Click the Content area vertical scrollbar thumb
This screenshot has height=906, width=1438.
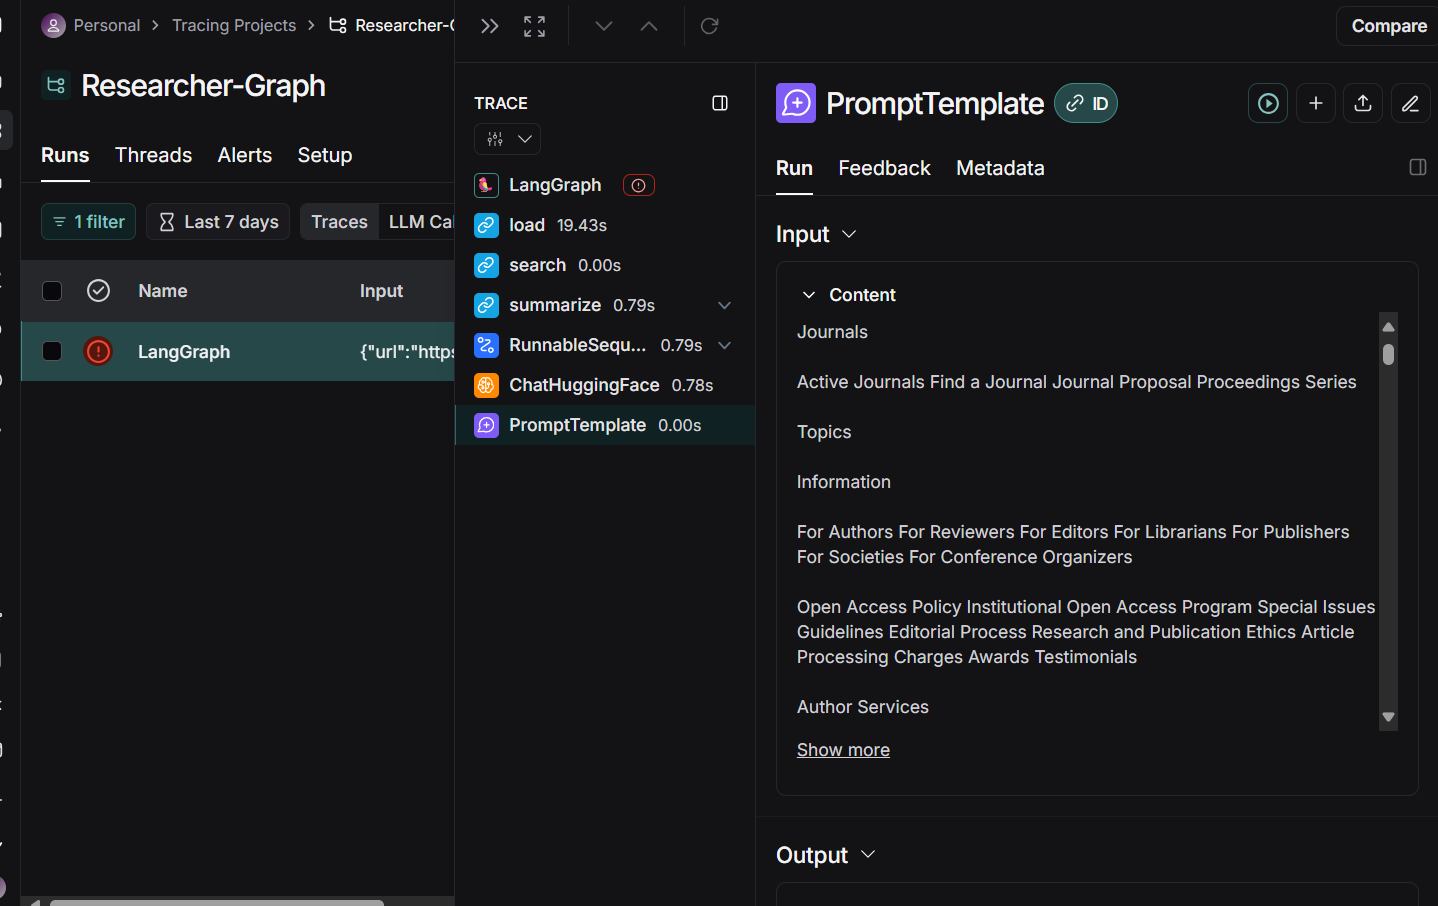coord(1388,354)
